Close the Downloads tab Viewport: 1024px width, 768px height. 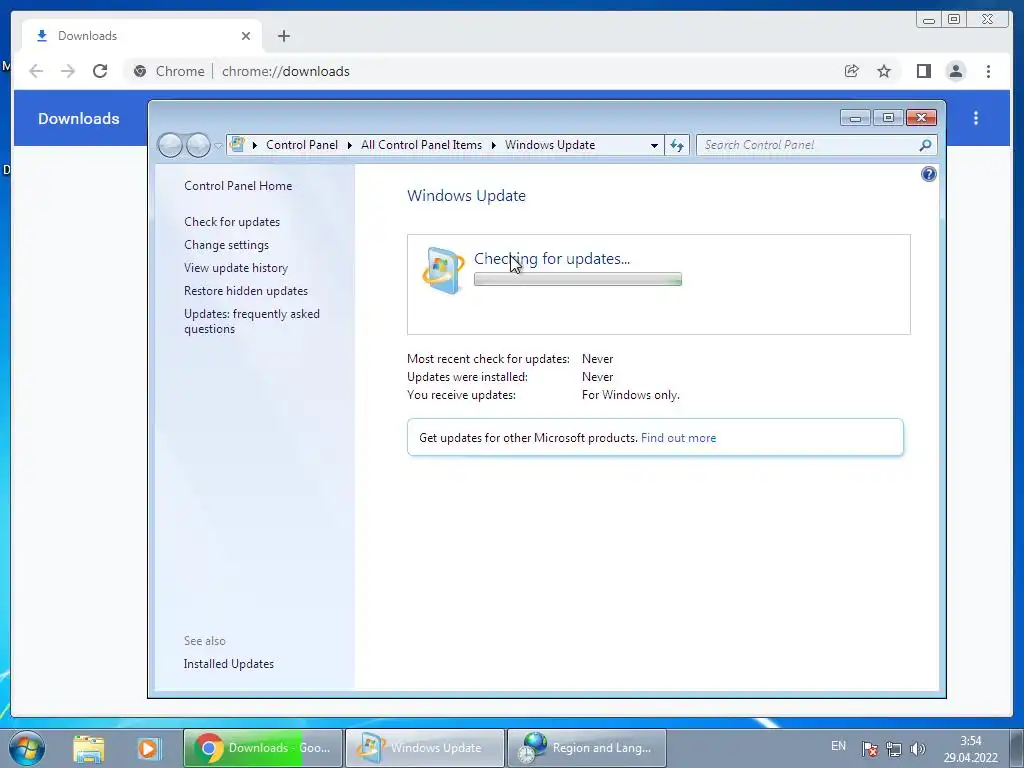pyautogui.click(x=246, y=36)
